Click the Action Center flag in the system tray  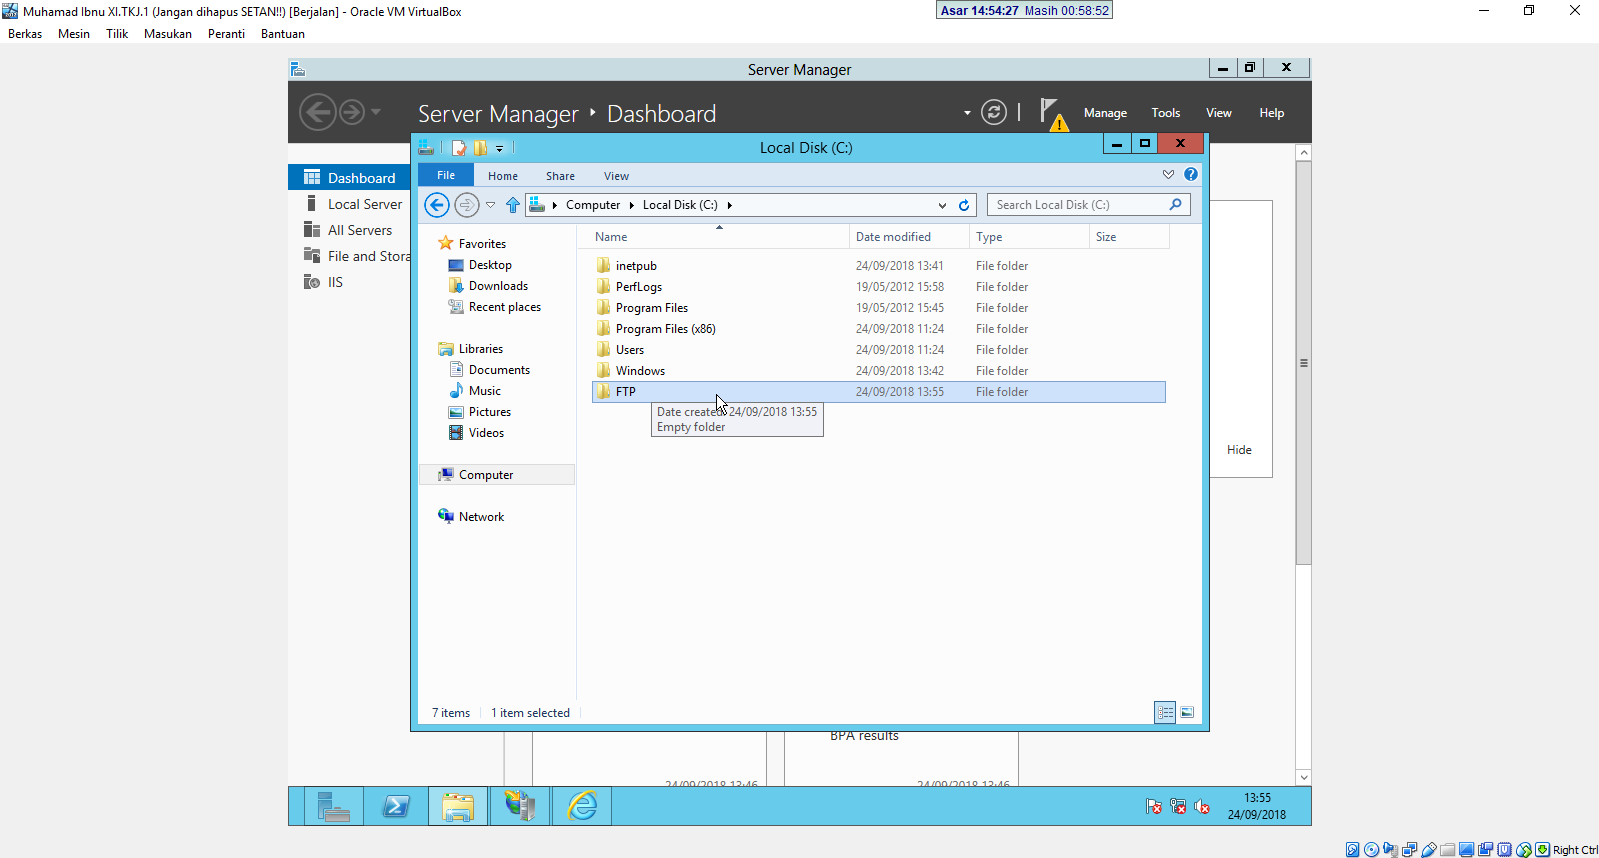click(1154, 806)
